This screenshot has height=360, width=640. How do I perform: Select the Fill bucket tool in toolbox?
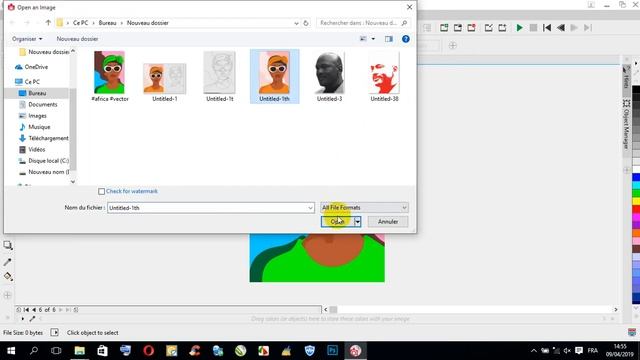tap(7, 277)
